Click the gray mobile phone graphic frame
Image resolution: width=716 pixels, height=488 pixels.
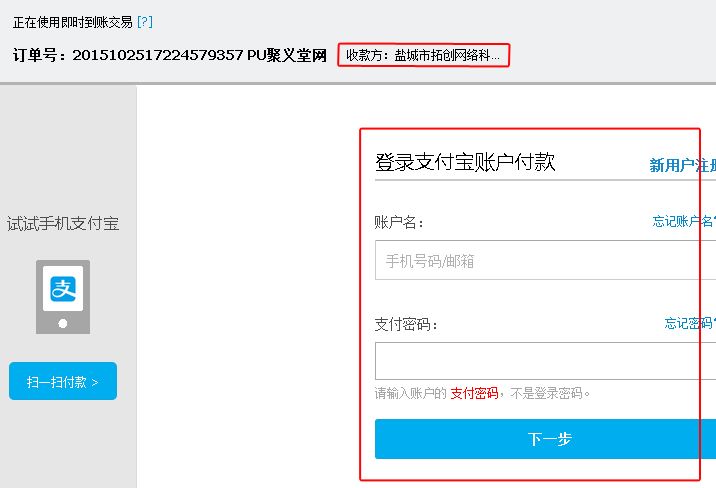[x=63, y=297]
